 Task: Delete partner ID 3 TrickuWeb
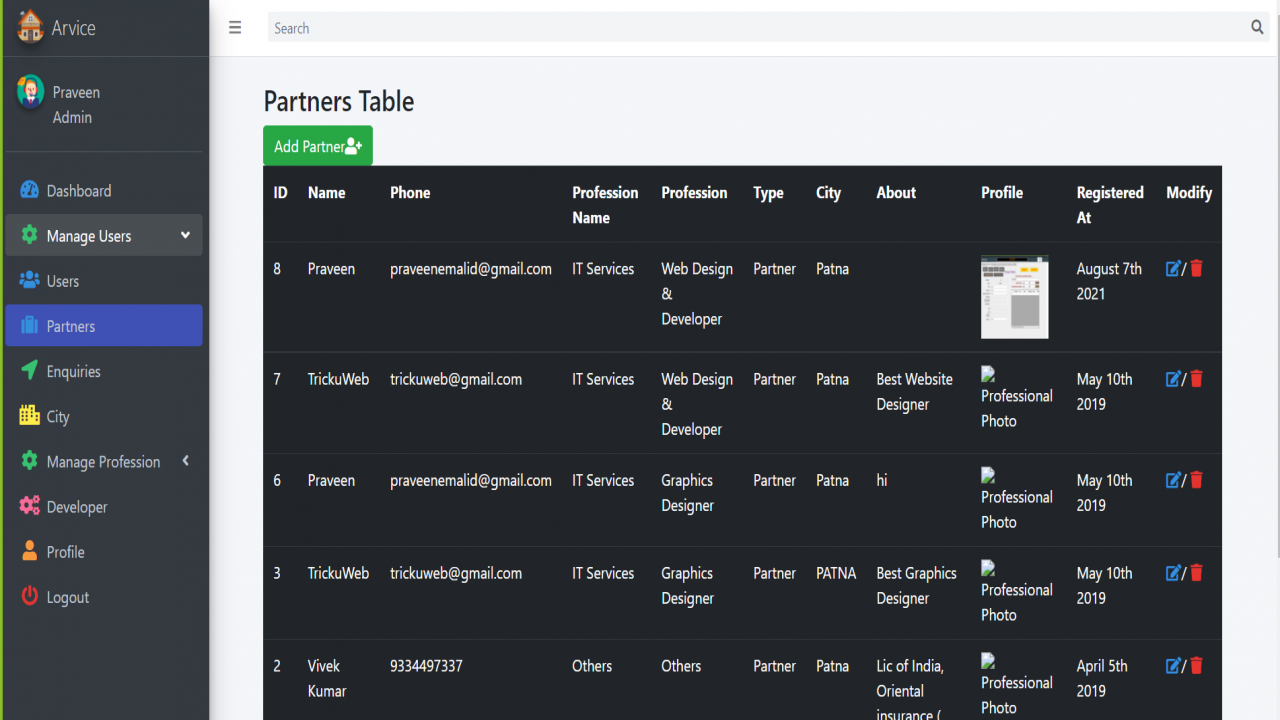1196,572
